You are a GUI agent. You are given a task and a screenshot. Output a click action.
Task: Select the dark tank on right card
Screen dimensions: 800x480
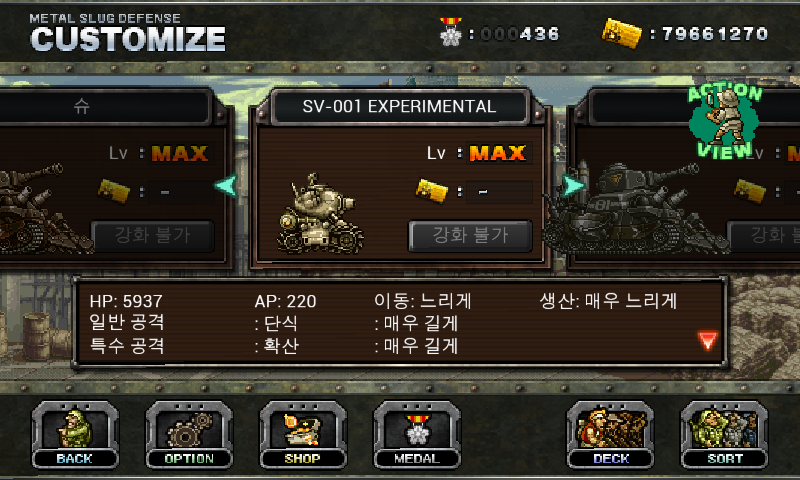(635, 208)
